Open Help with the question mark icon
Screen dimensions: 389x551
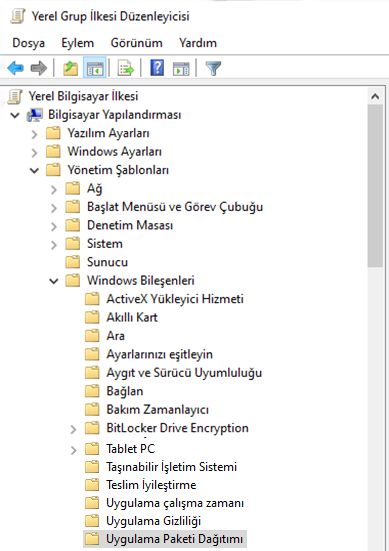pos(157,67)
